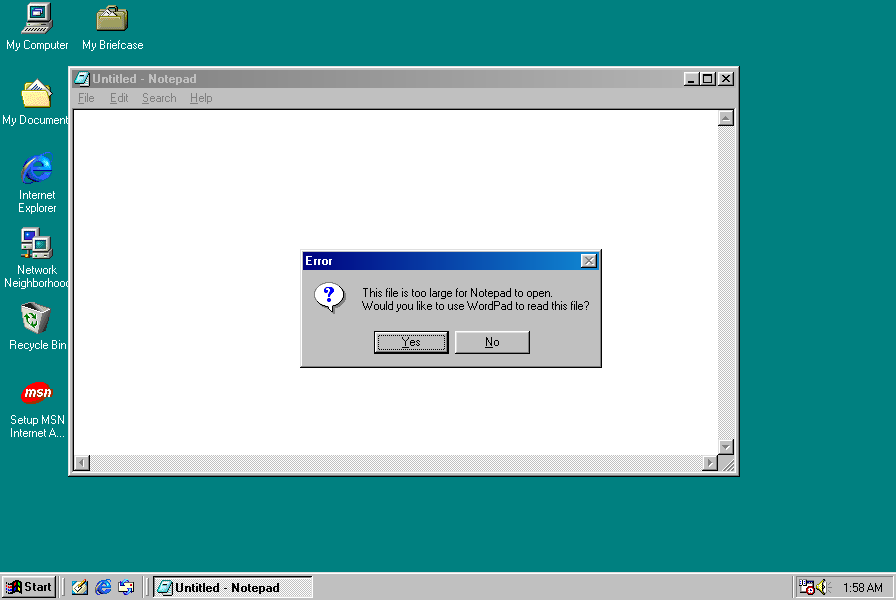Viewport: 896px width, 600px height.
Task: Open the volume speaker tray icon
Action: tap(823, 587)
